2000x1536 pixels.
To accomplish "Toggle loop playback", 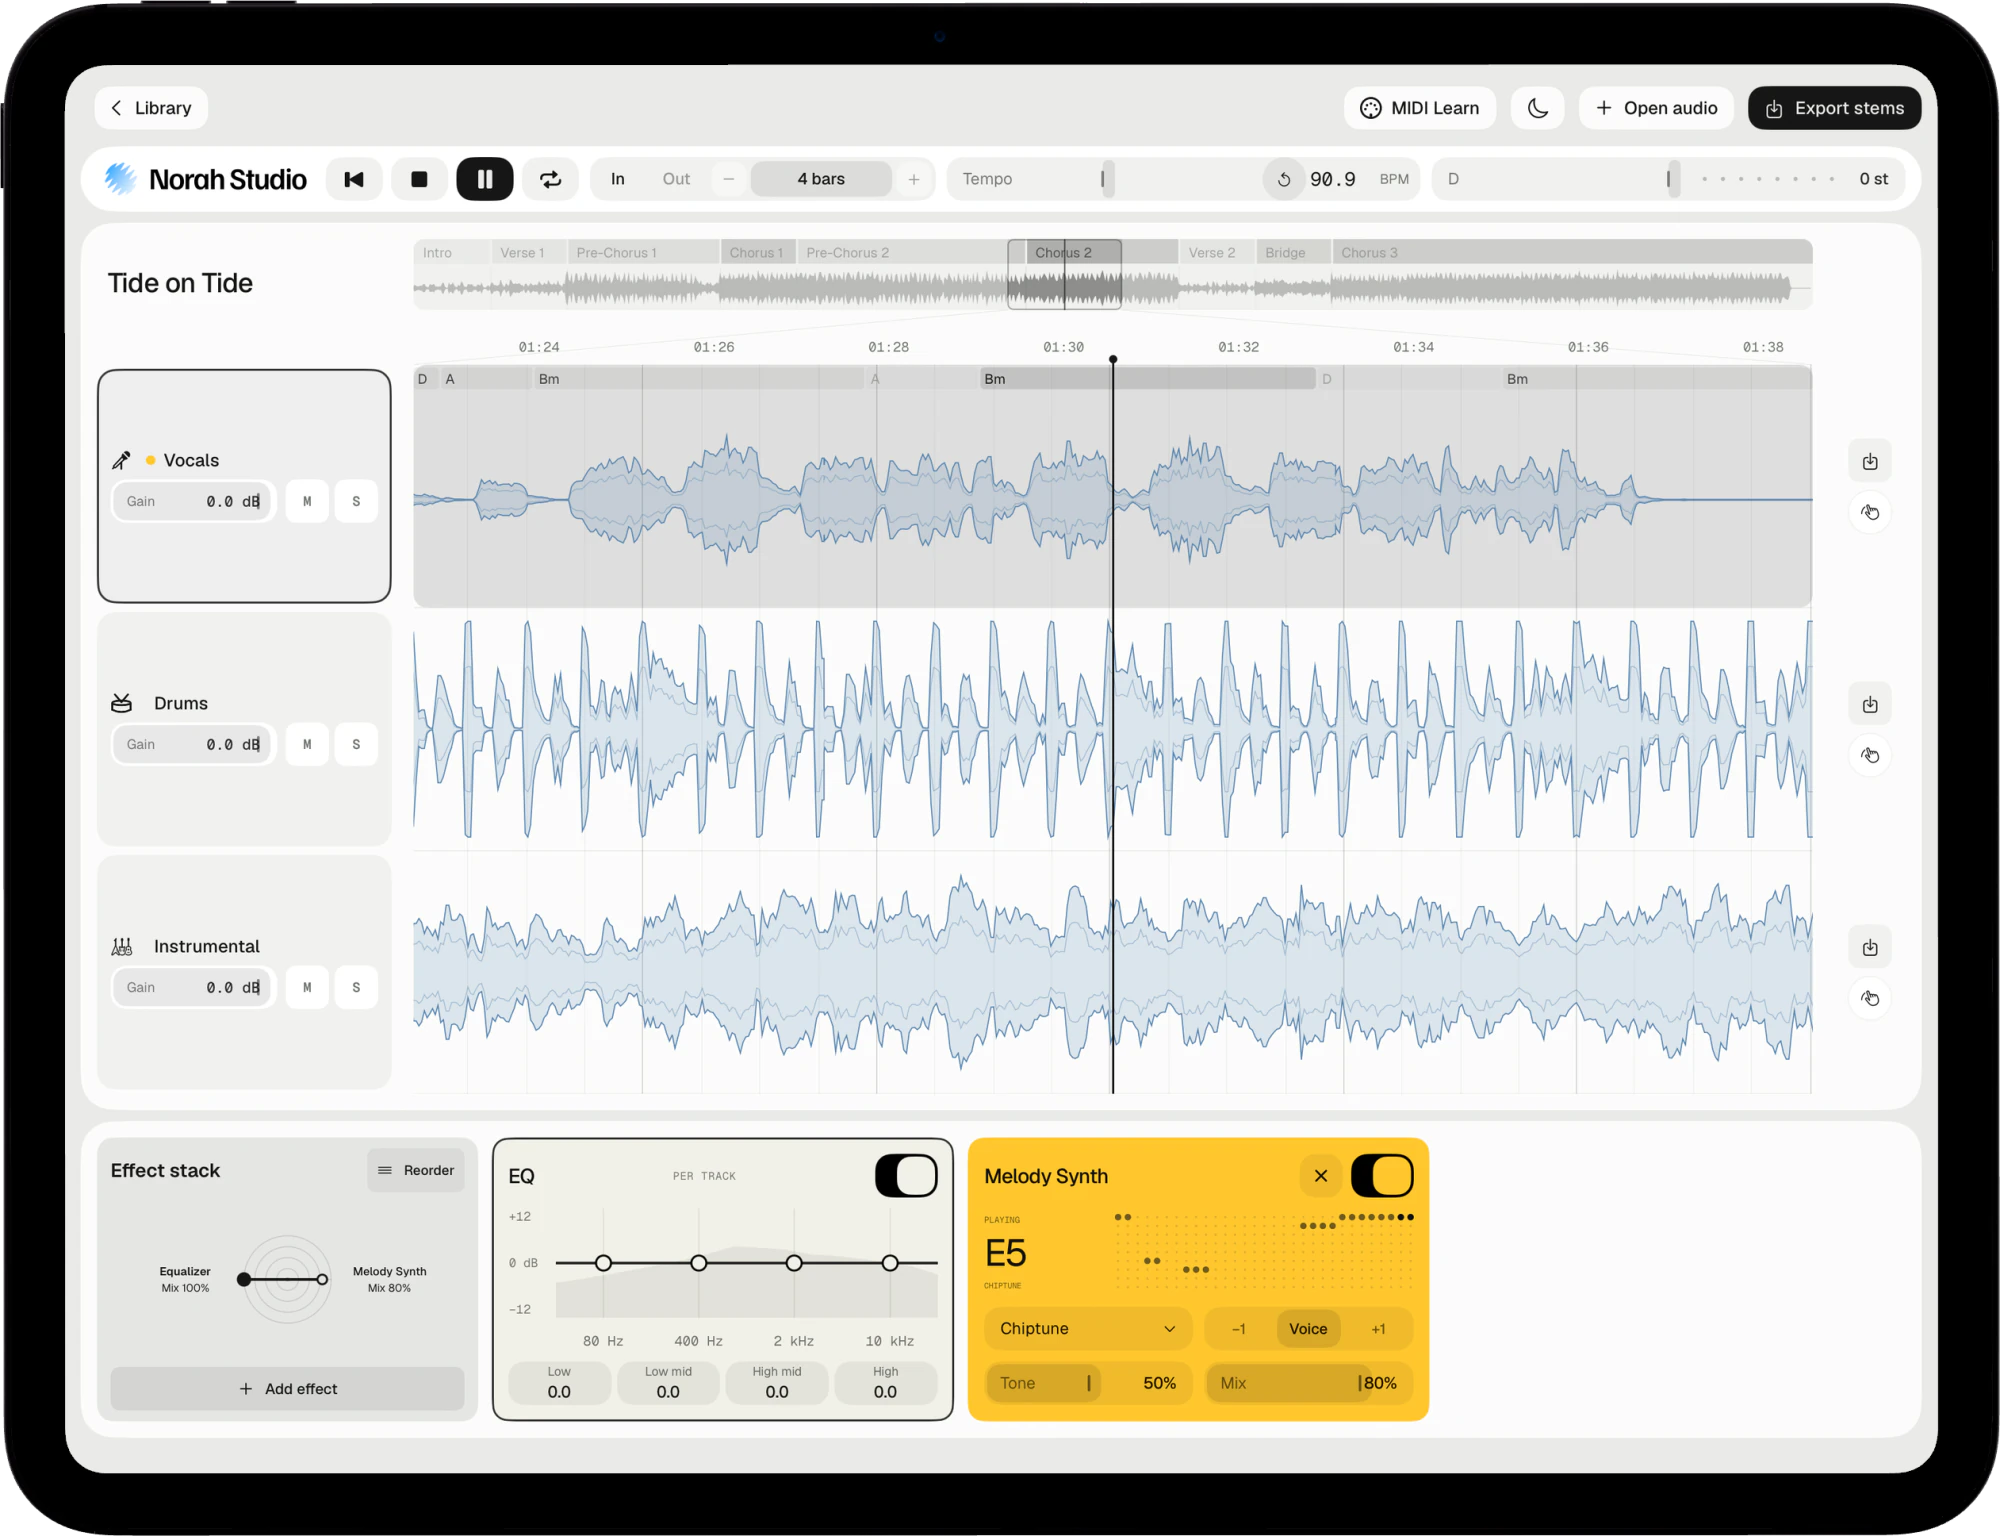I will pyautogui.click(x=550, y=179).
